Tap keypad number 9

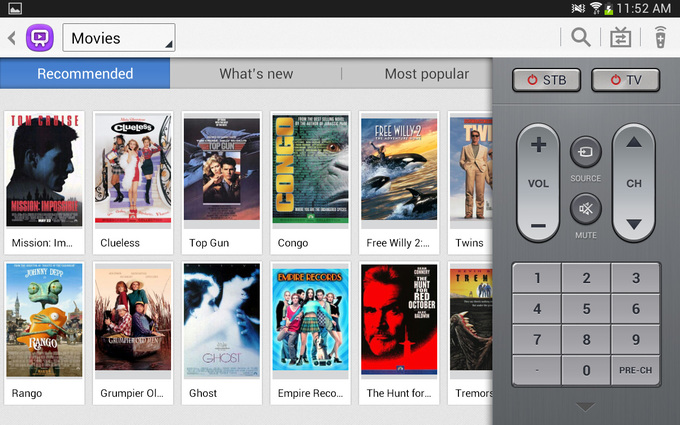[x=636, y=340]
